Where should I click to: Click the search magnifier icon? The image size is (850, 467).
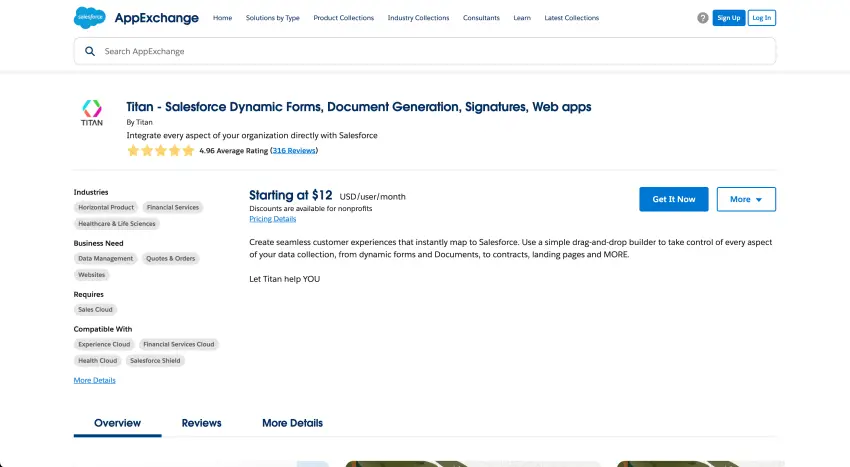coord(90,51)
